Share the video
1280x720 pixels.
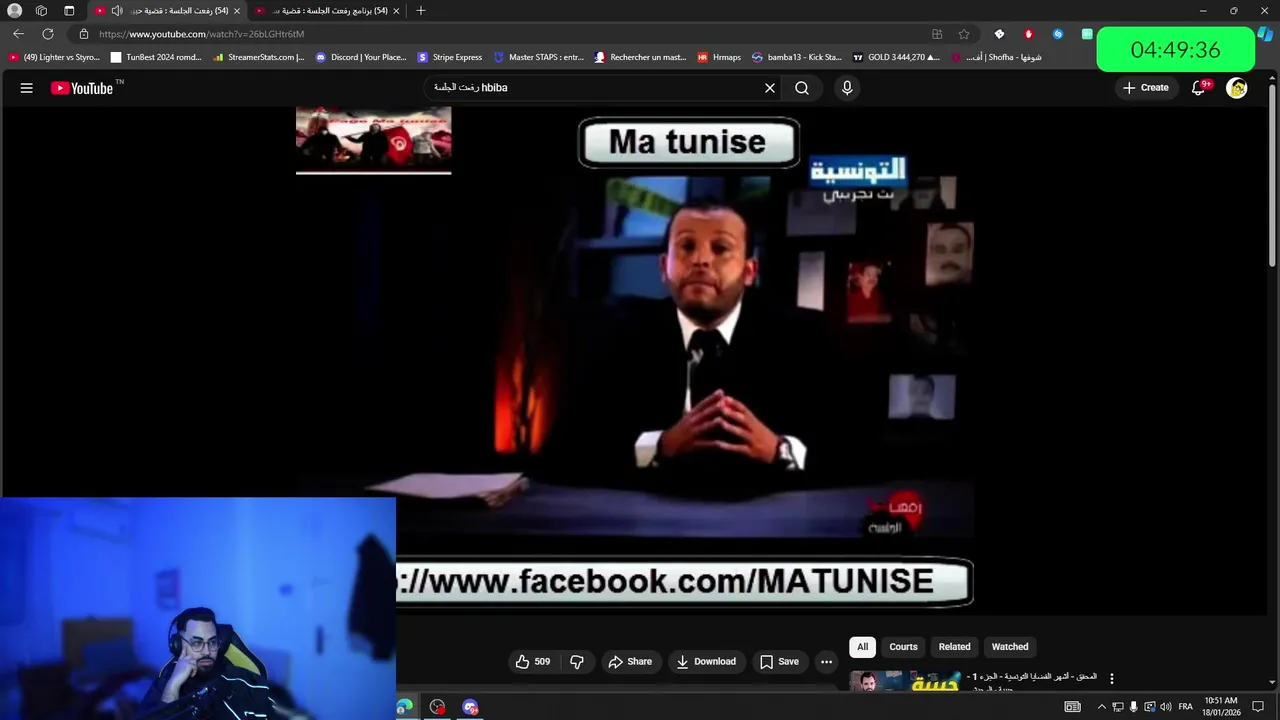tap(630, 661)
